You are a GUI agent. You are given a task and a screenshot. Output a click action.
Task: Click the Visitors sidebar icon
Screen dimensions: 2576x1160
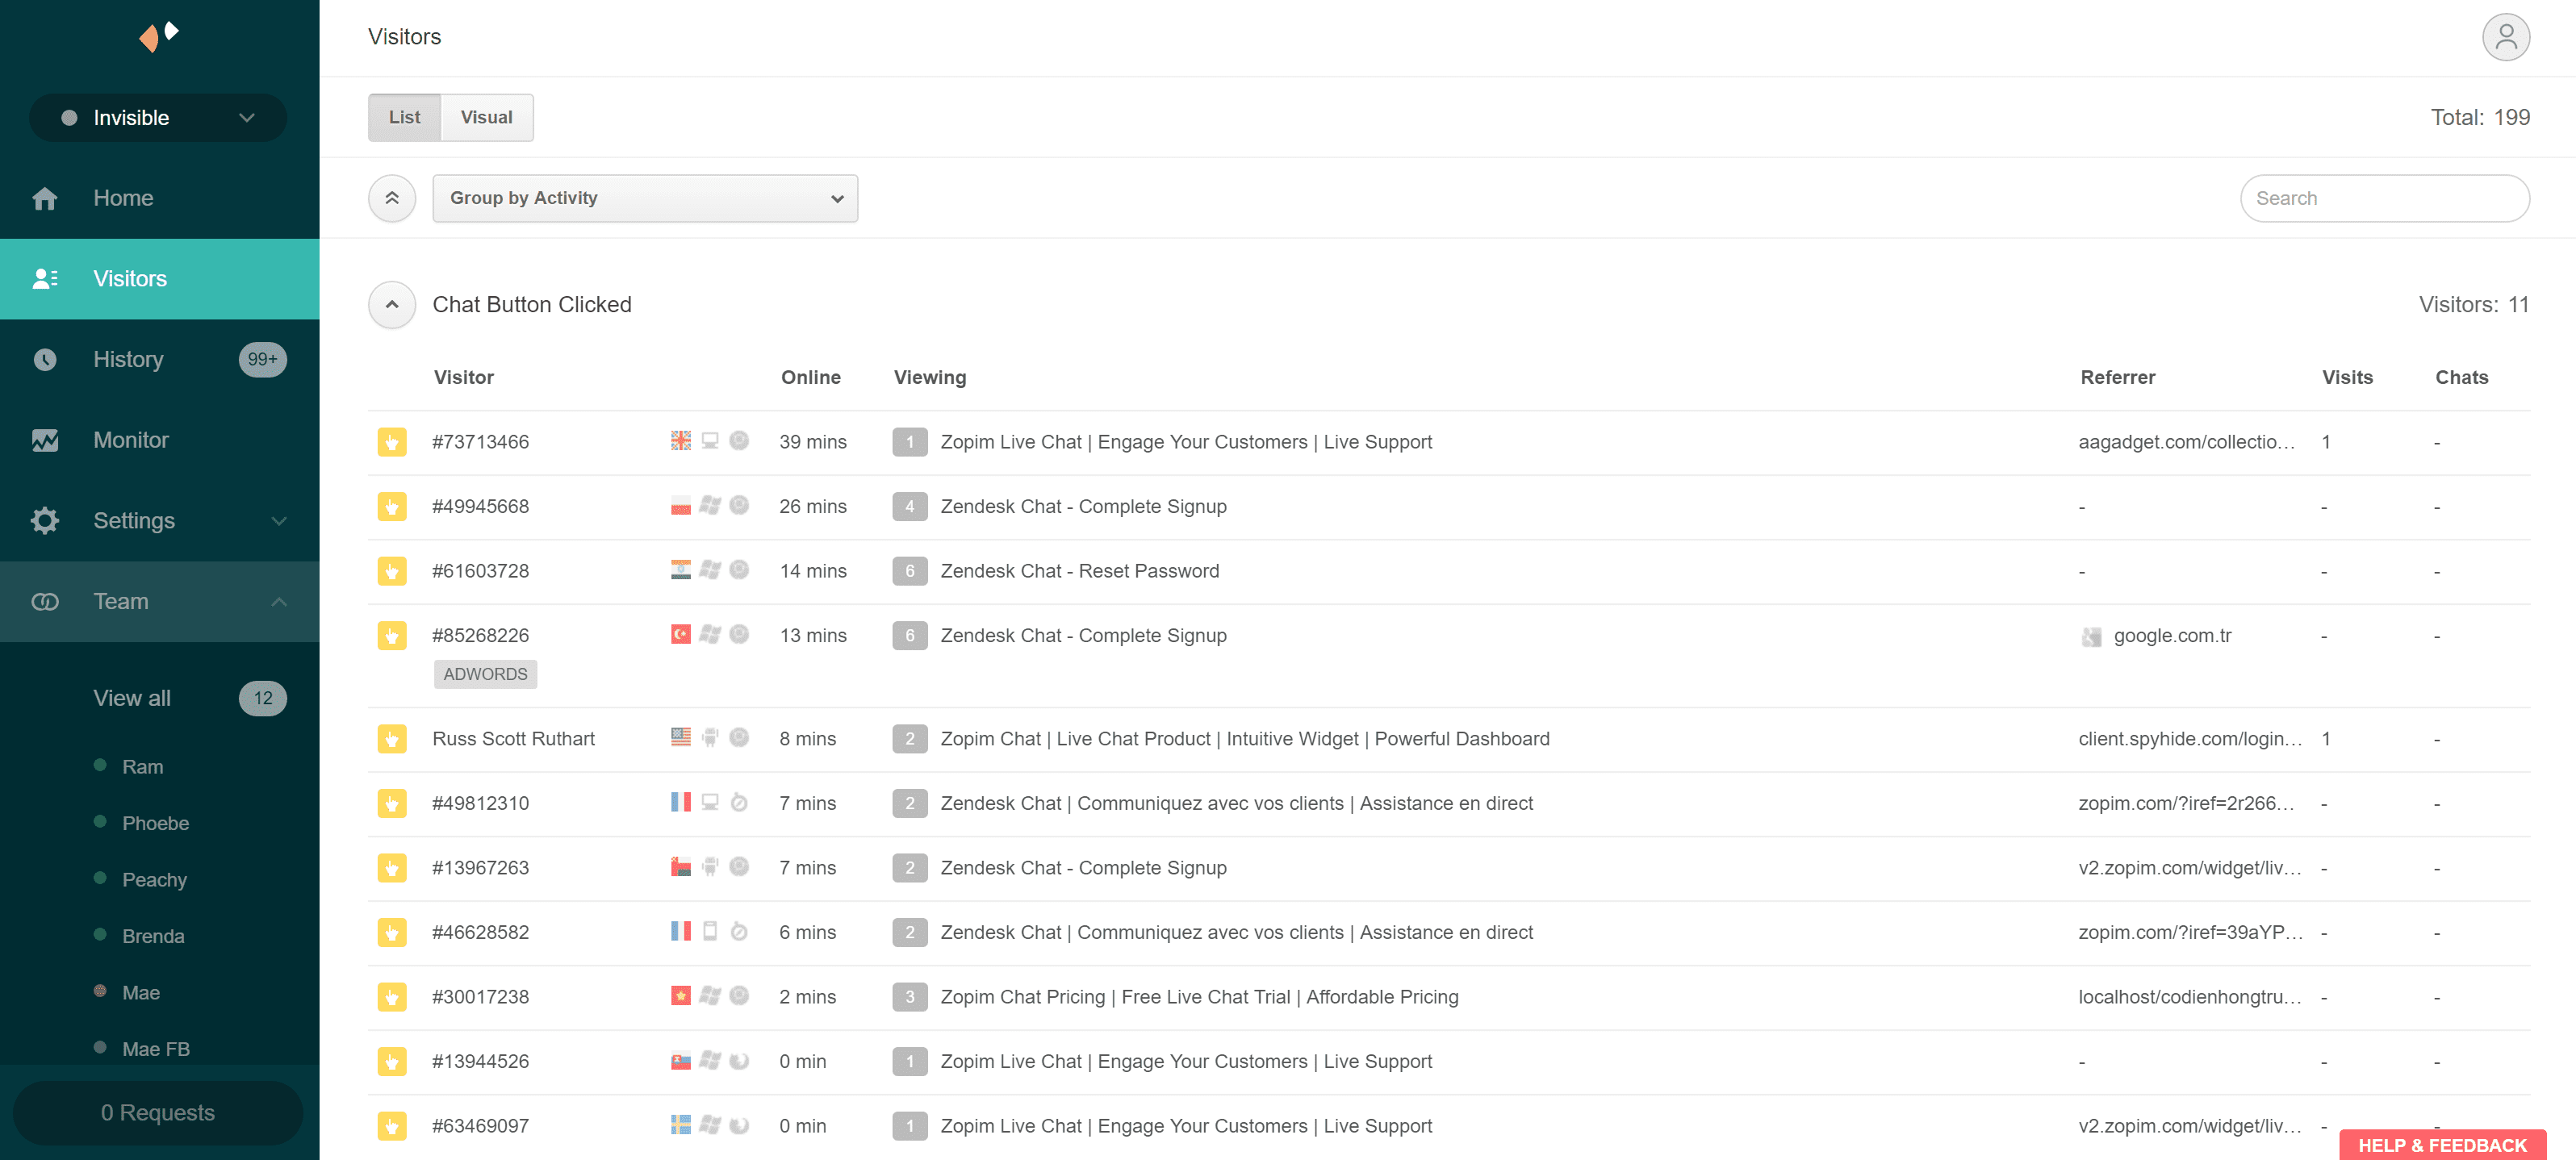click(44, 277)
